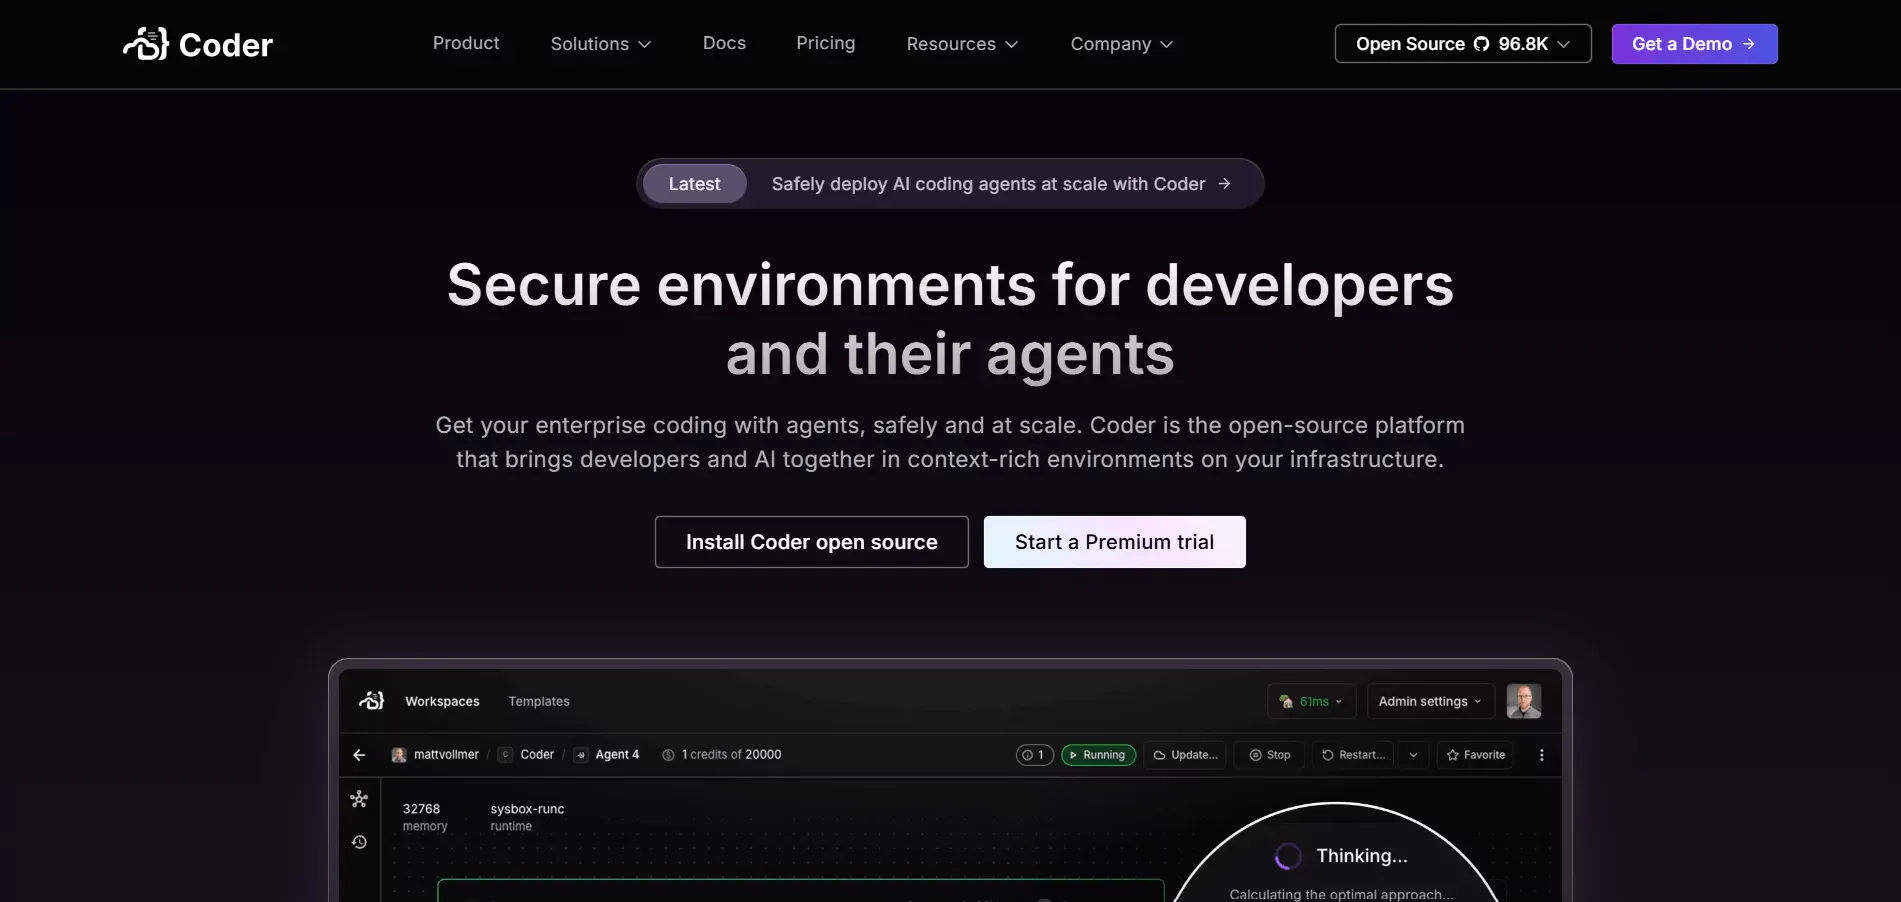Click the history sidebar icon

[x=359, y=842]
